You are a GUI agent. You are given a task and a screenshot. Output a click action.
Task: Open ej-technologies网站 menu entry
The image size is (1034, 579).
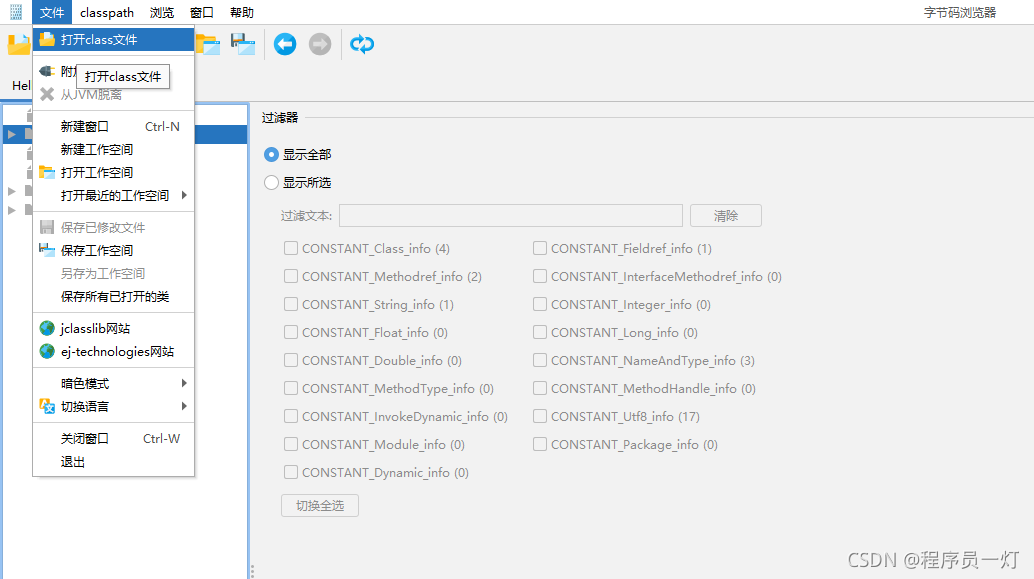coord(113,351)
